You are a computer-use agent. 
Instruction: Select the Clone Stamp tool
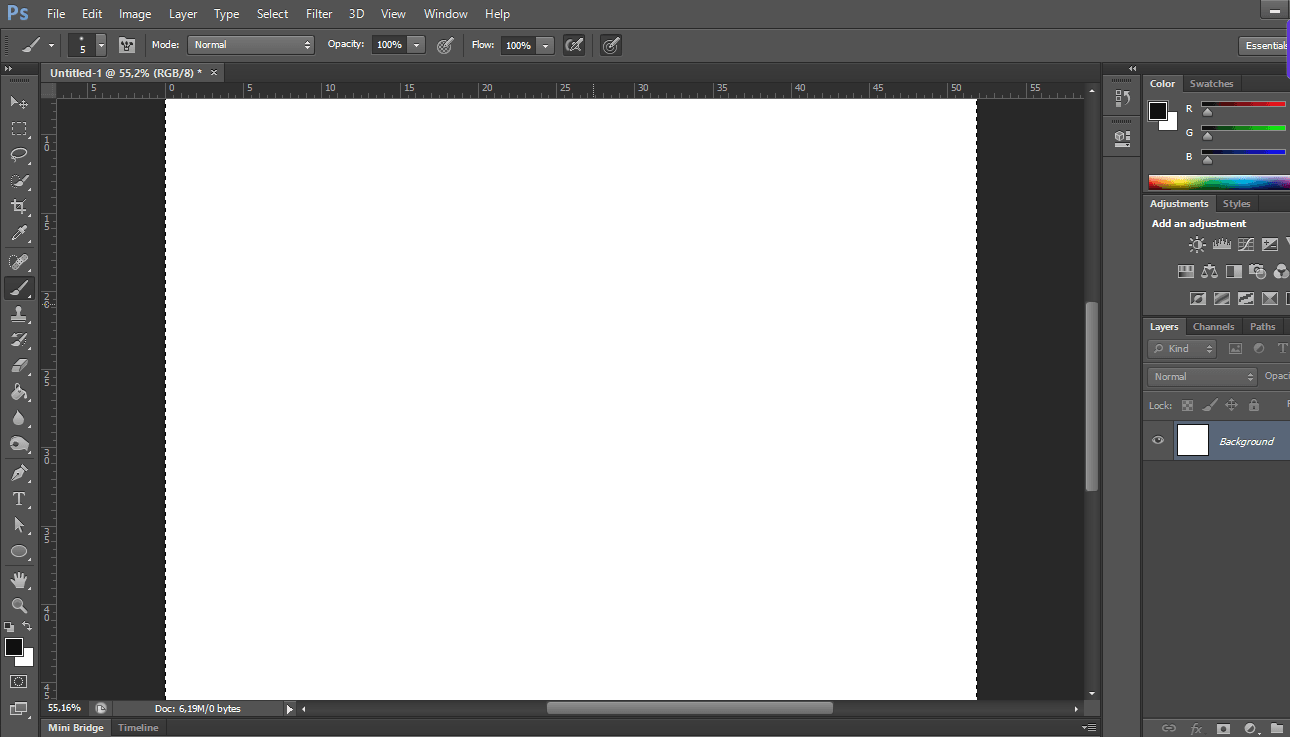pyautogui.click(x=19, y=314)
